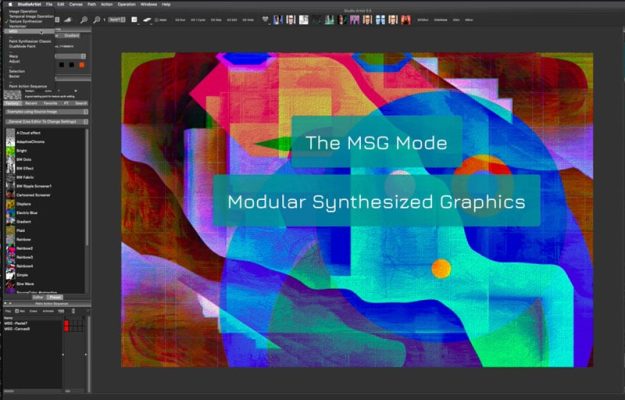Click the first magnifier zoom icon
Image resolution: width=625 pixels, height=400 pixels.
84,20
